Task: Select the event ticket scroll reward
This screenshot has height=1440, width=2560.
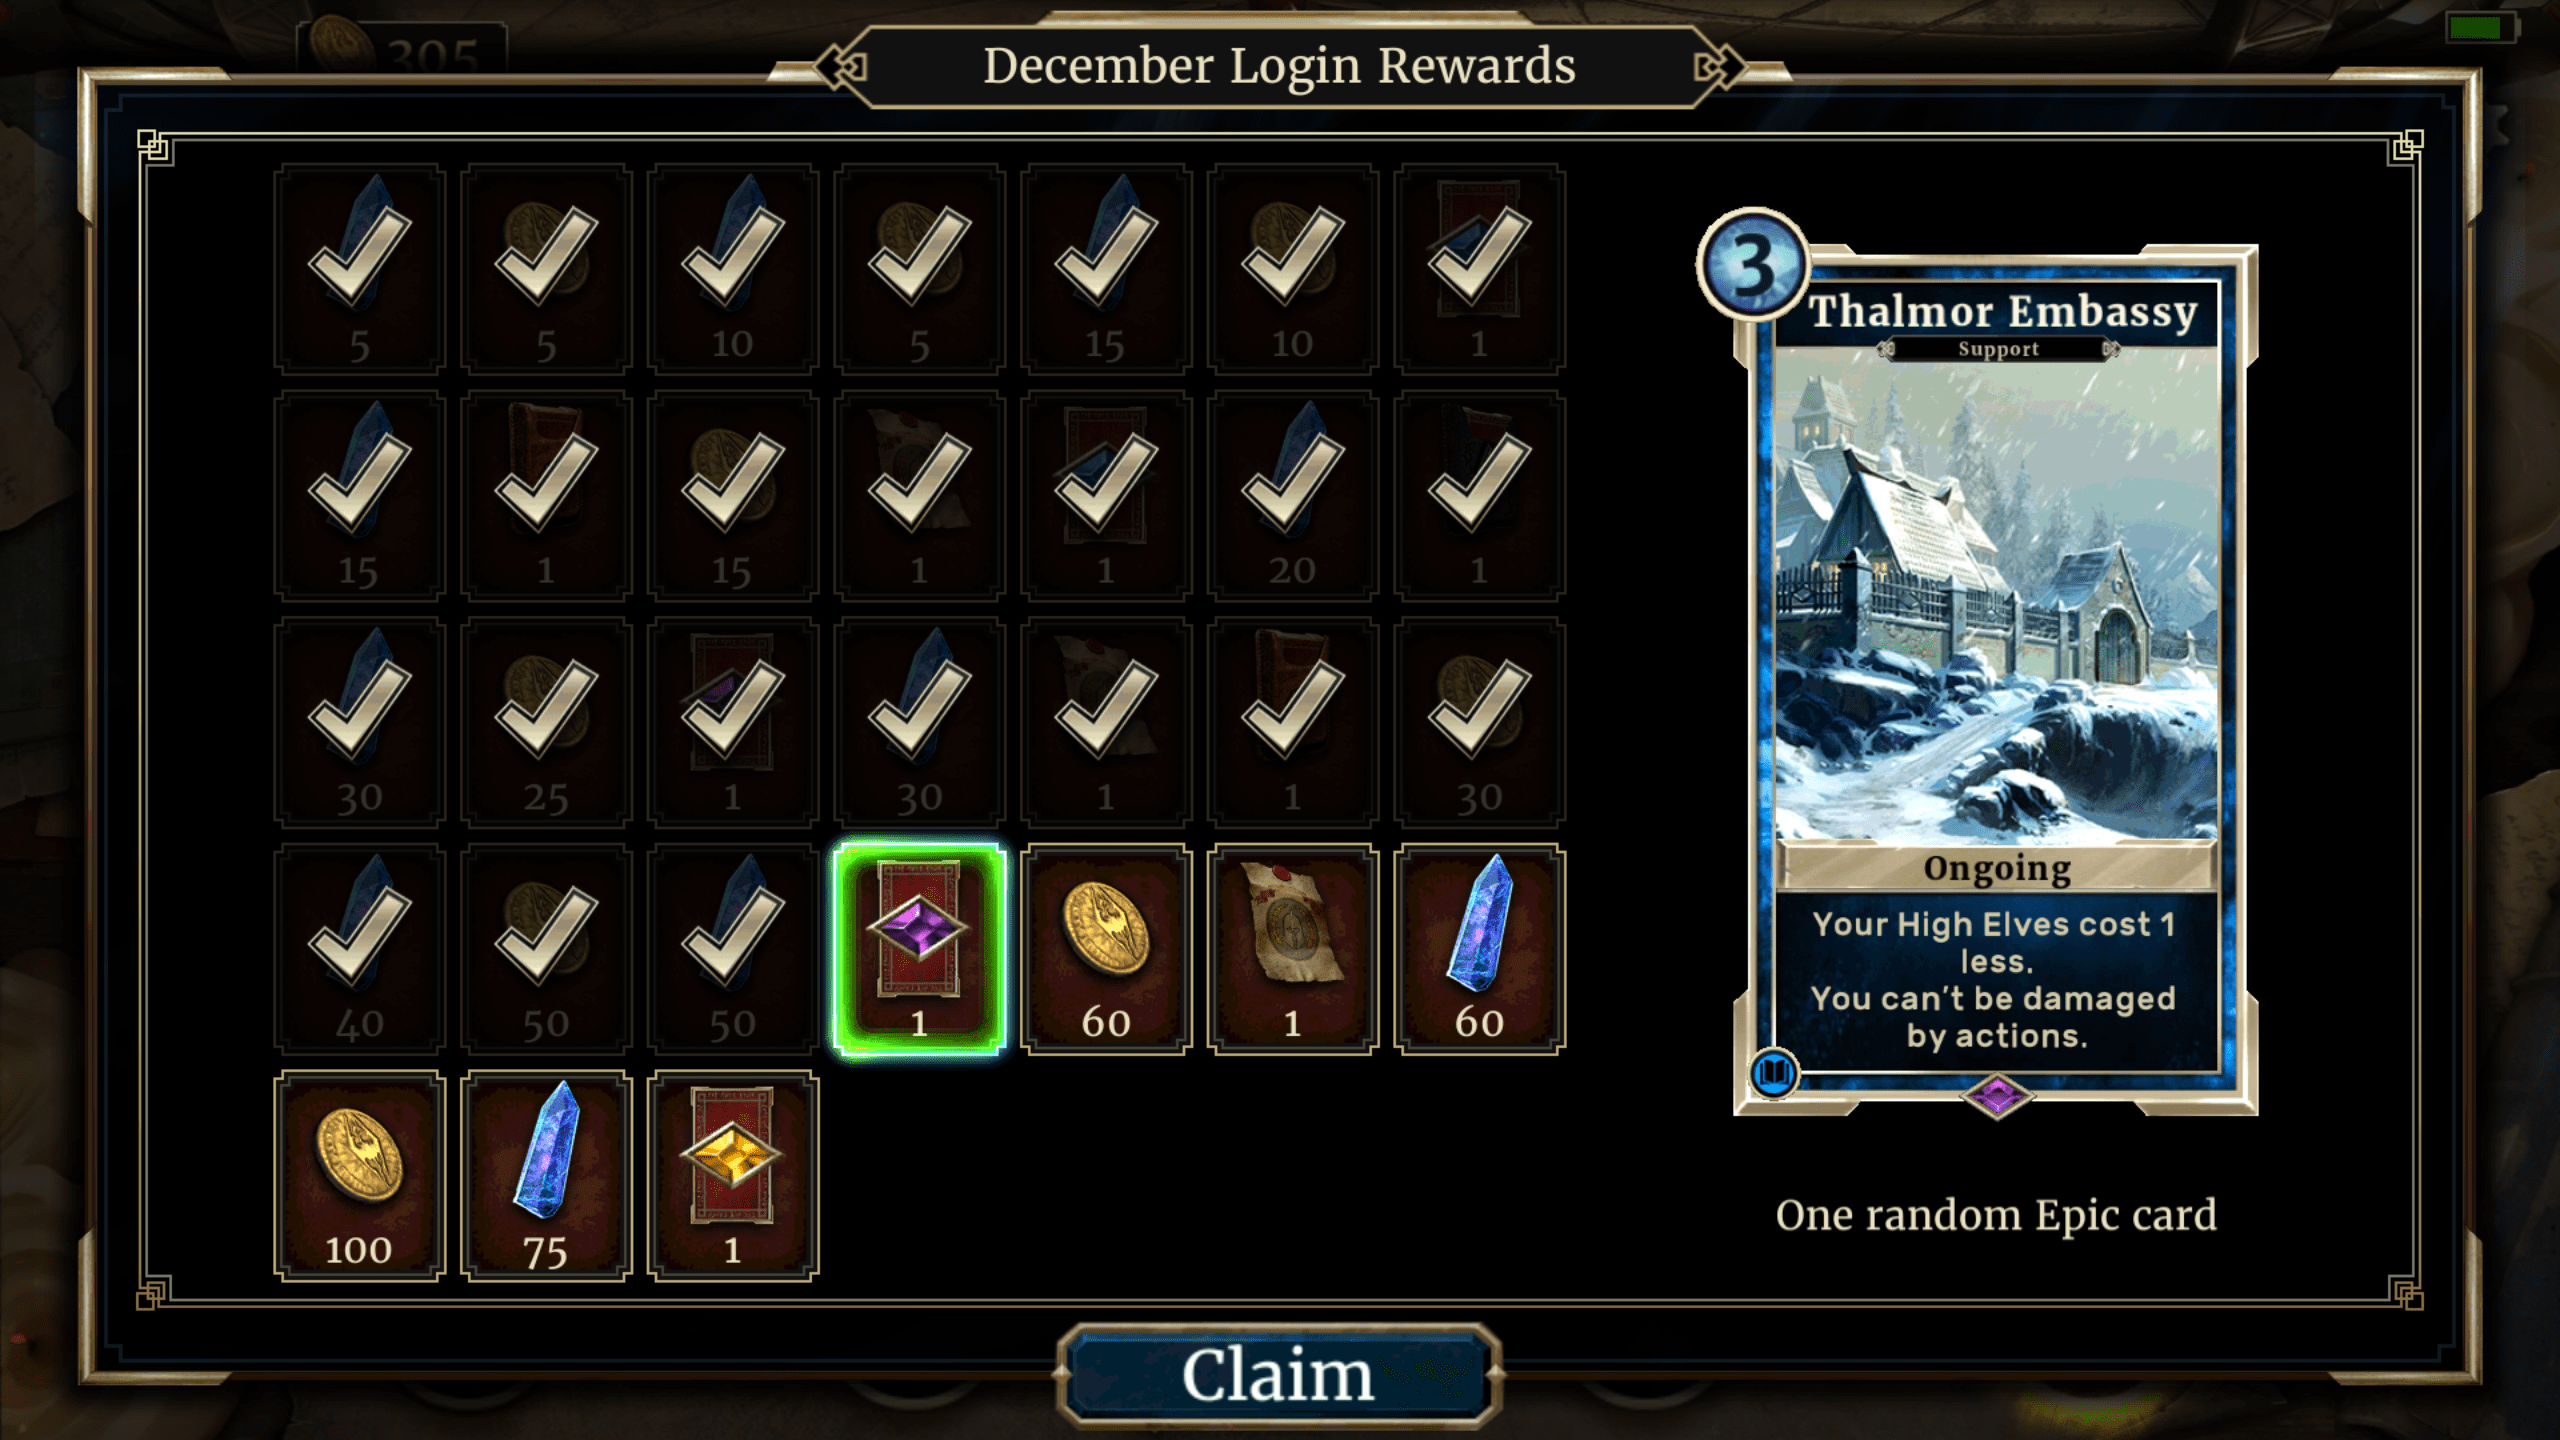Action: [x=1292, y=949]
